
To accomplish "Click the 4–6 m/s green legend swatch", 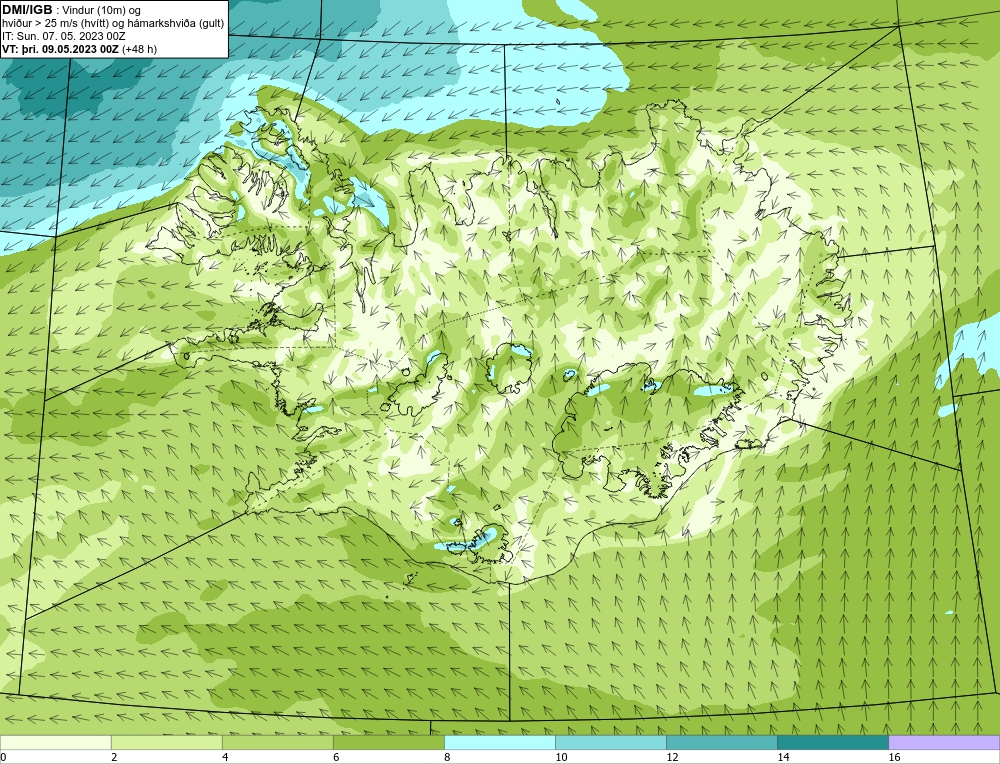I will 277,742.
